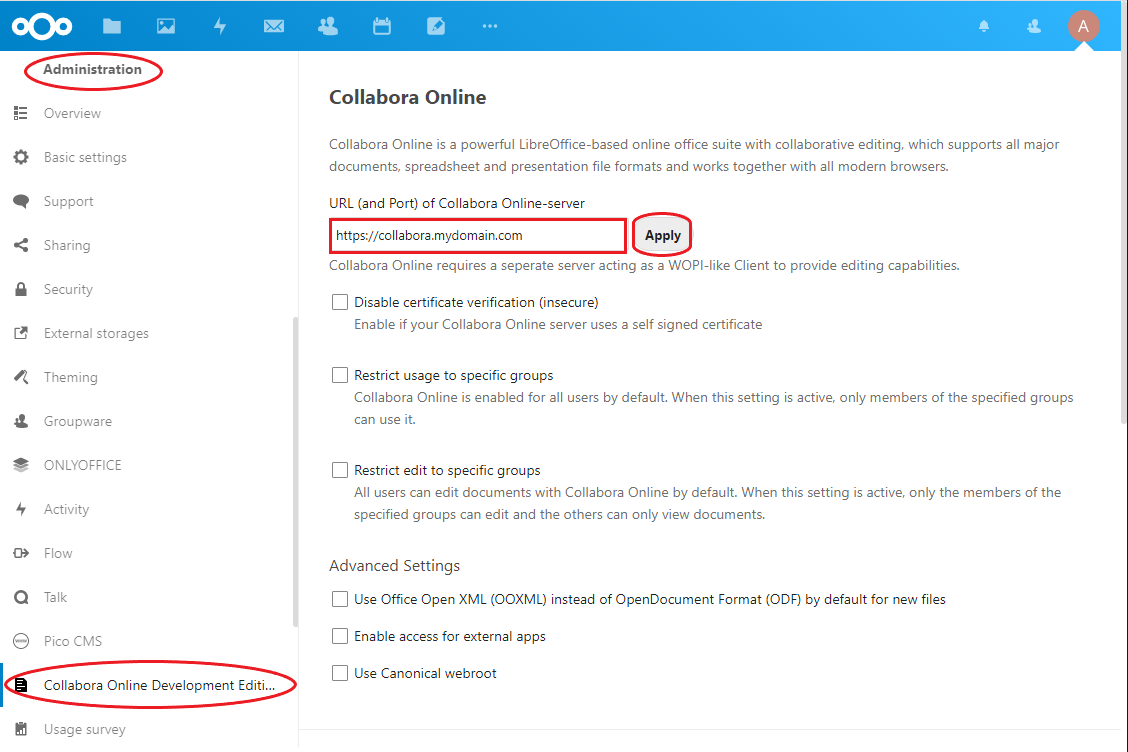Screen dimensions: 1128x752
Task: Click the sidebar vertical scrollbar
Action: [295, 471]
